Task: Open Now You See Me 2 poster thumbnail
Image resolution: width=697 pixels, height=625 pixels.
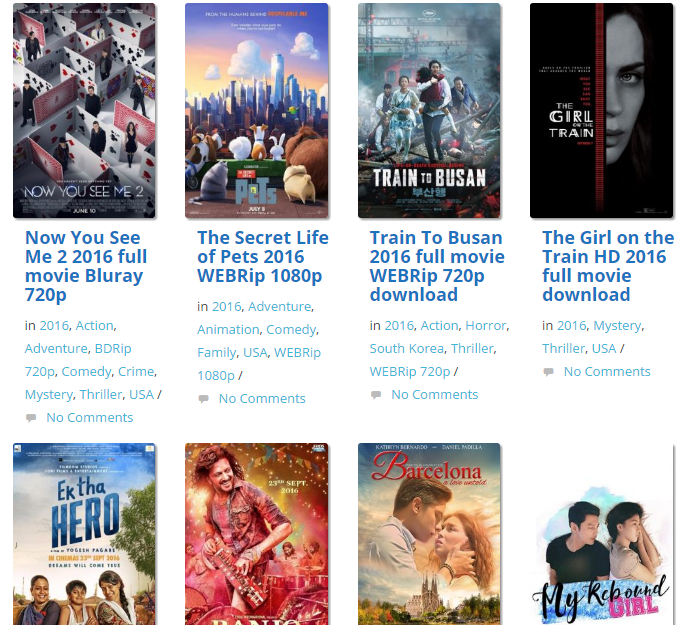Action: [84, 110]
